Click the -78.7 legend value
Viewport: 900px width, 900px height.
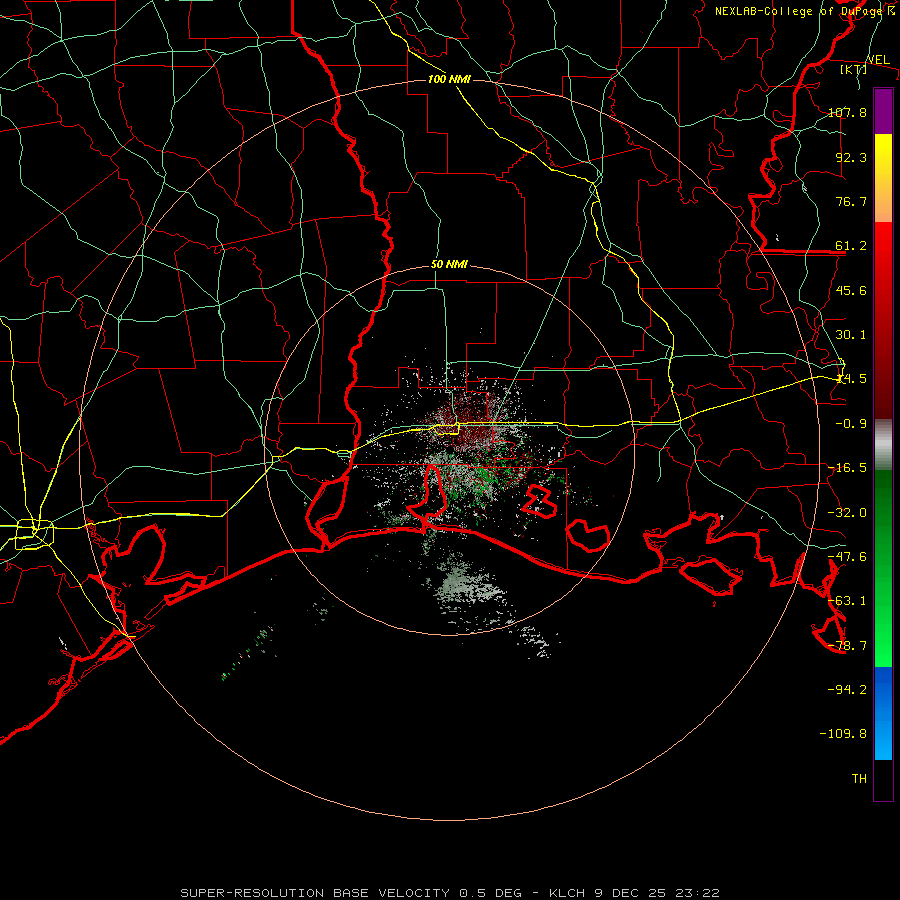(847, 646)
